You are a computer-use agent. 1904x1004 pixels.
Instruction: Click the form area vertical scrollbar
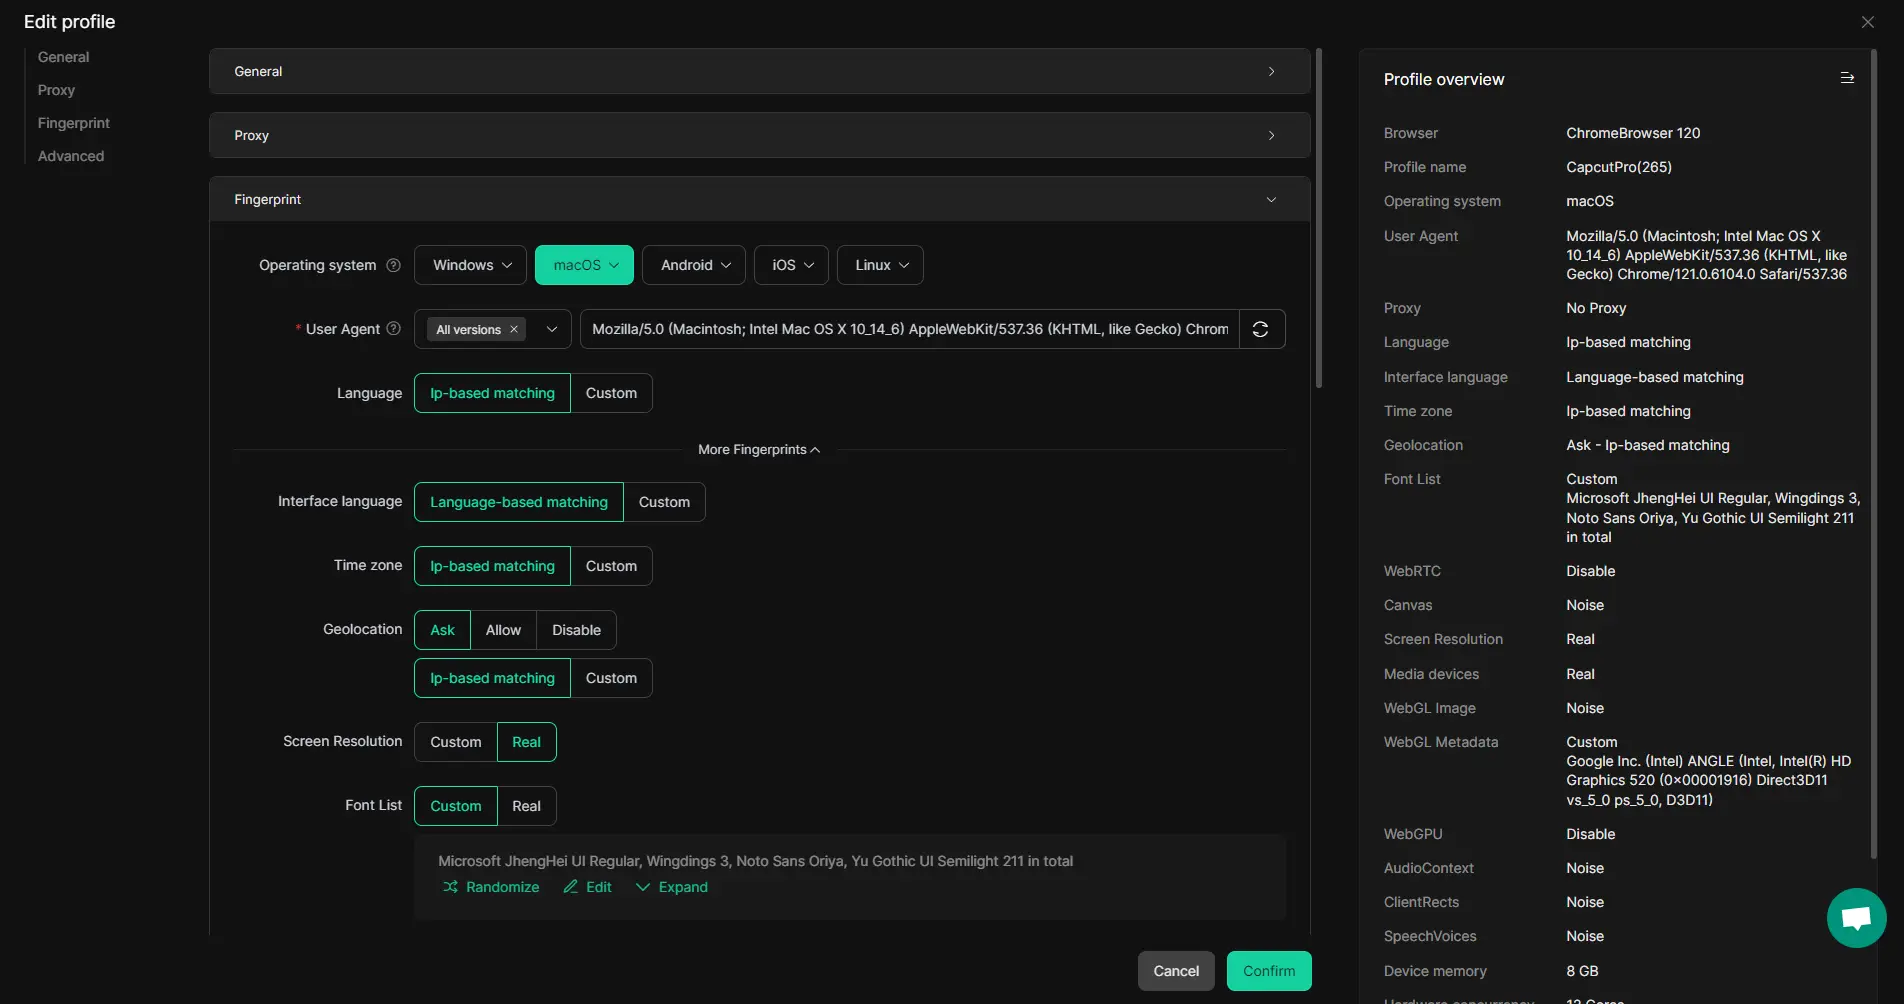1318,220
